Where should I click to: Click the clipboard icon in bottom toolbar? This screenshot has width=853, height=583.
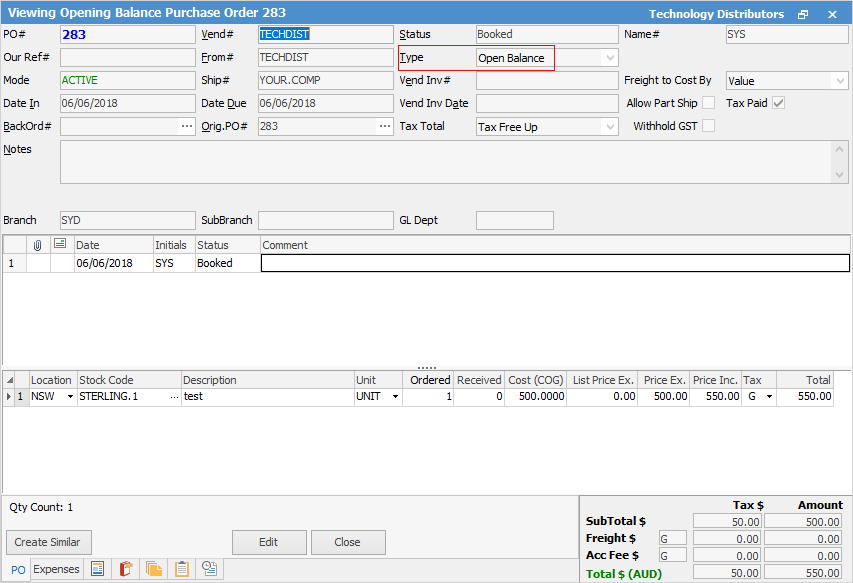tap(181, 568)
